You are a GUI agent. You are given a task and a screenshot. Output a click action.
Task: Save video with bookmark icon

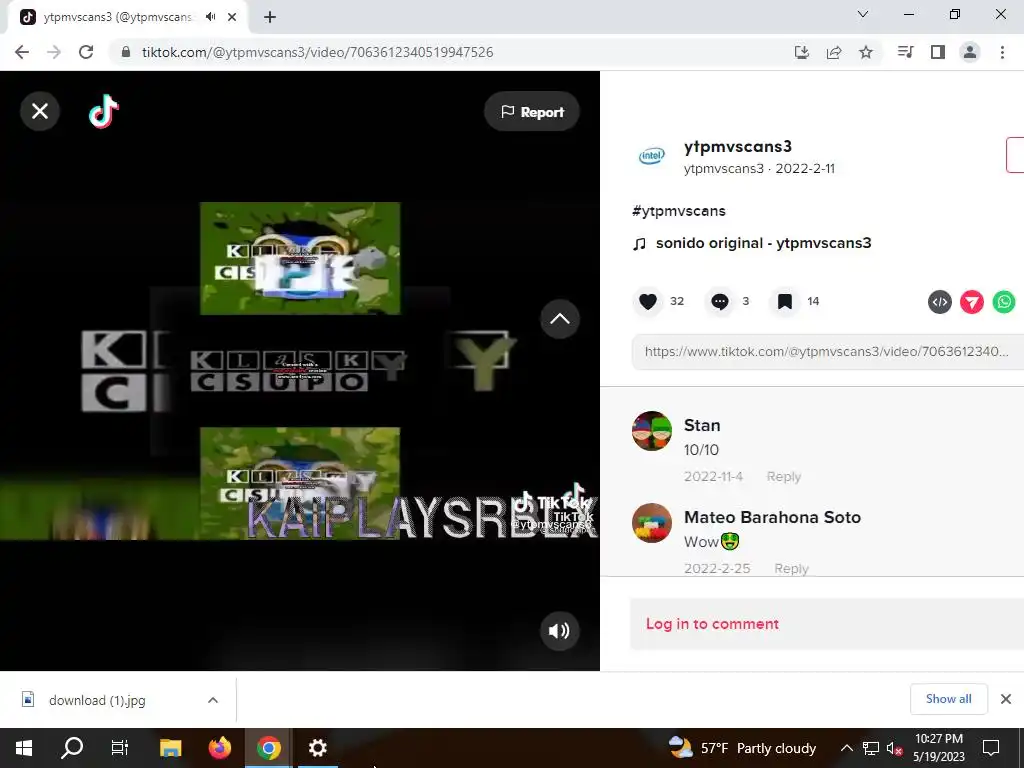[784, 301]
